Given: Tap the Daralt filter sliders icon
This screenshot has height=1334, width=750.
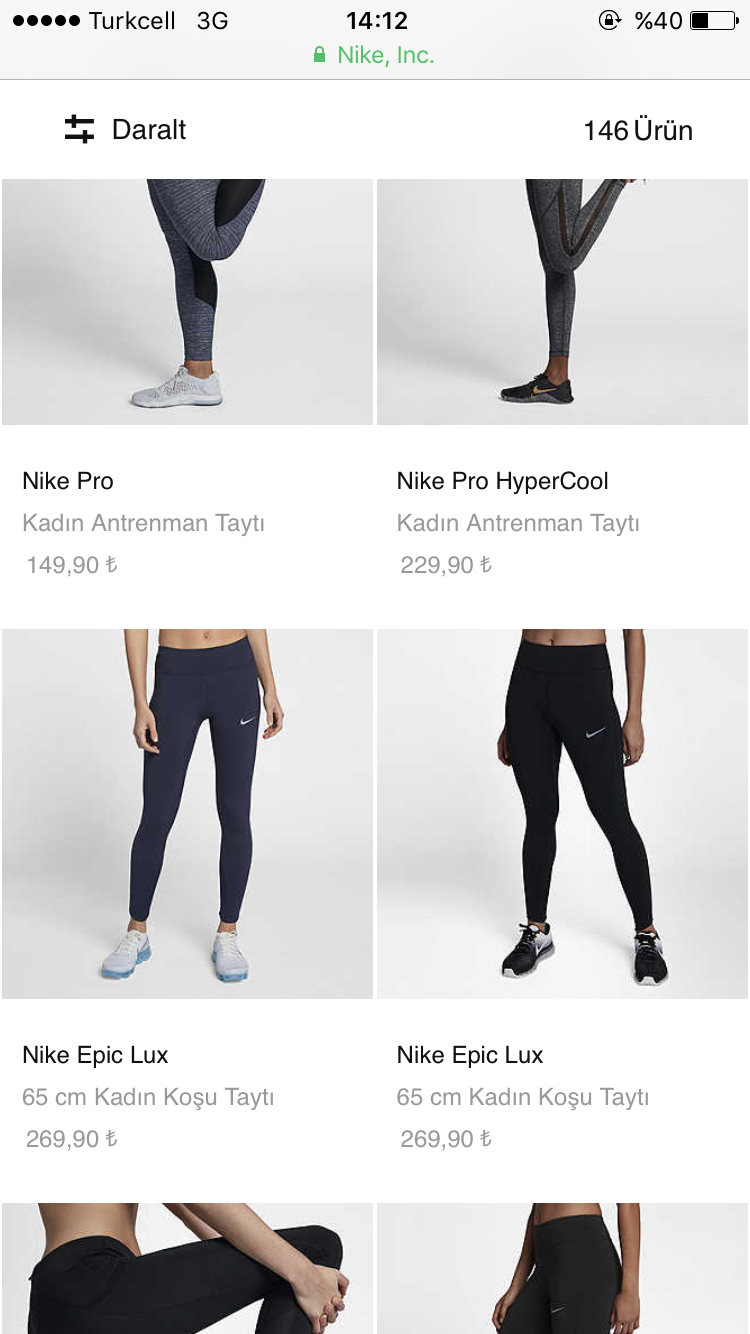Looking at the screenshot, I should (79, 129).
